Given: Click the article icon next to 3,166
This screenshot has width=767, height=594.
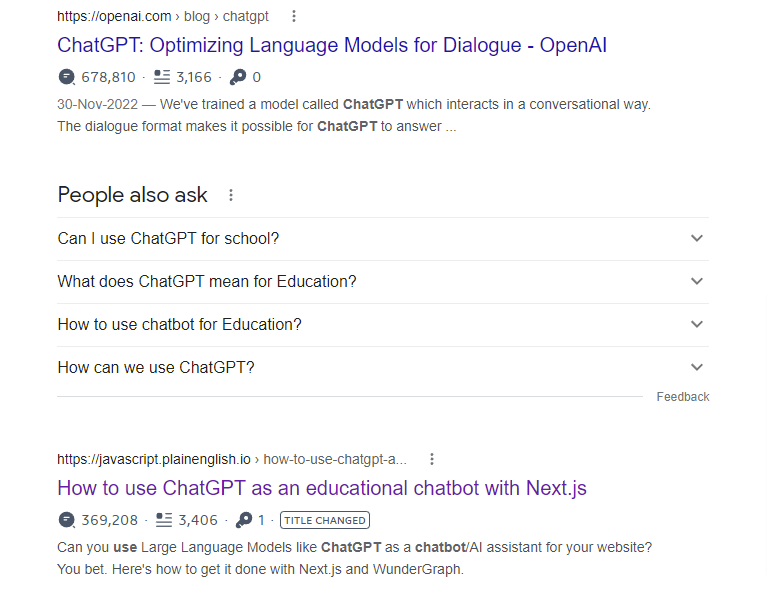Looking at the screenshot, I should tap(162, 77).
